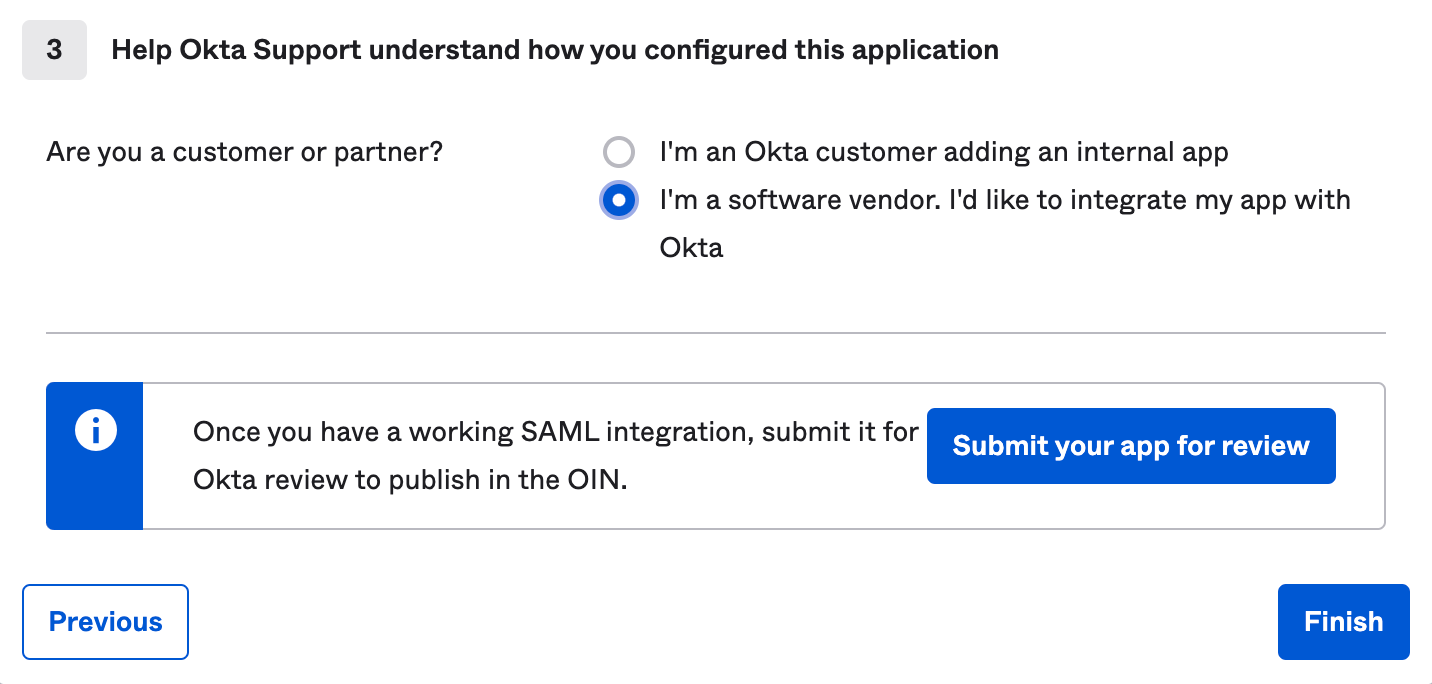Complete the wizard via the Finish button

pos(1343,621)
